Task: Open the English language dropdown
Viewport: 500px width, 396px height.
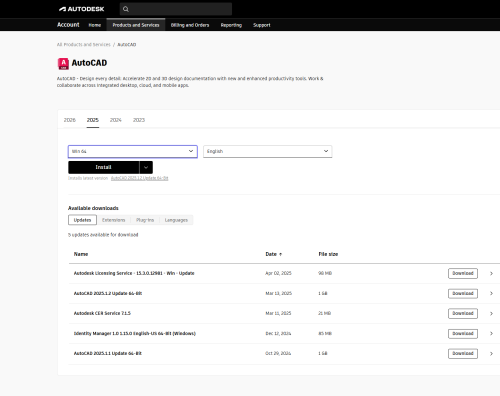Action: pyautogui.click(x=268, y=151)
